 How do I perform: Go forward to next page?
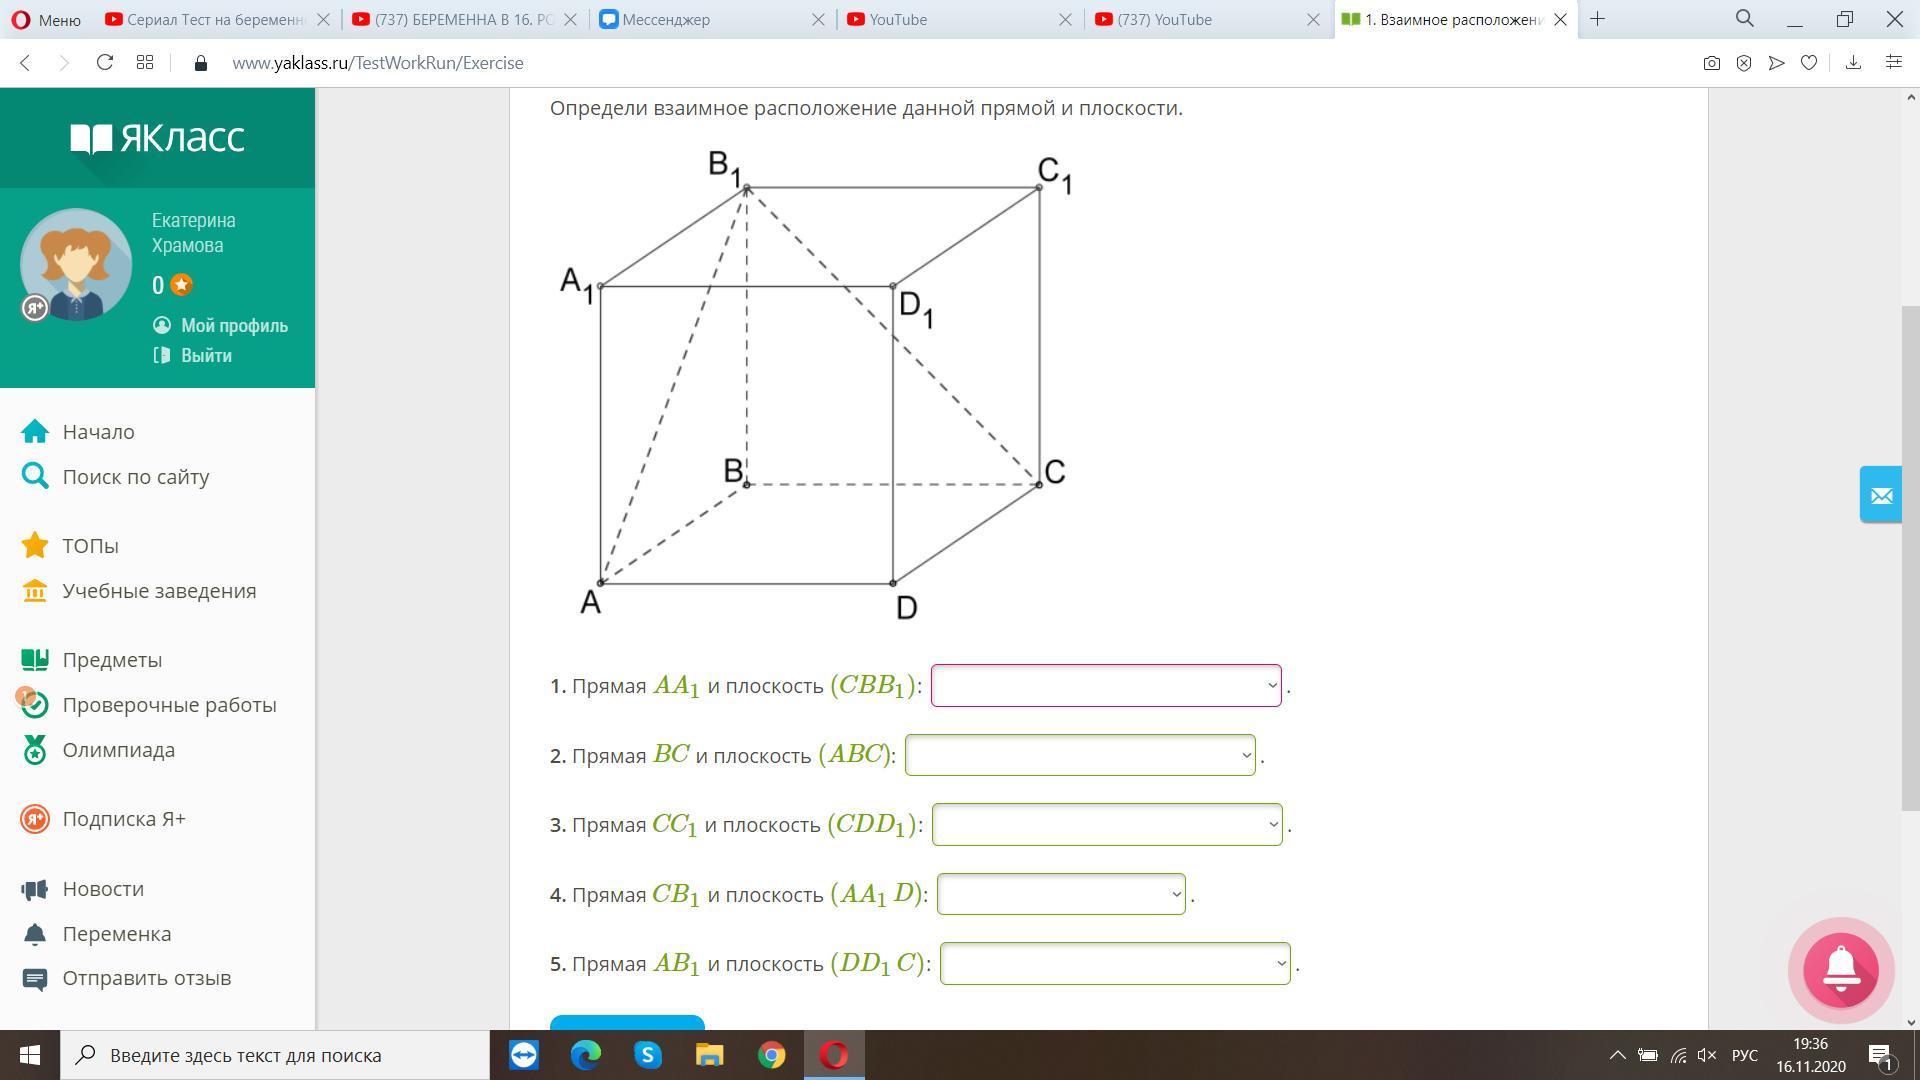pos(65,63)
